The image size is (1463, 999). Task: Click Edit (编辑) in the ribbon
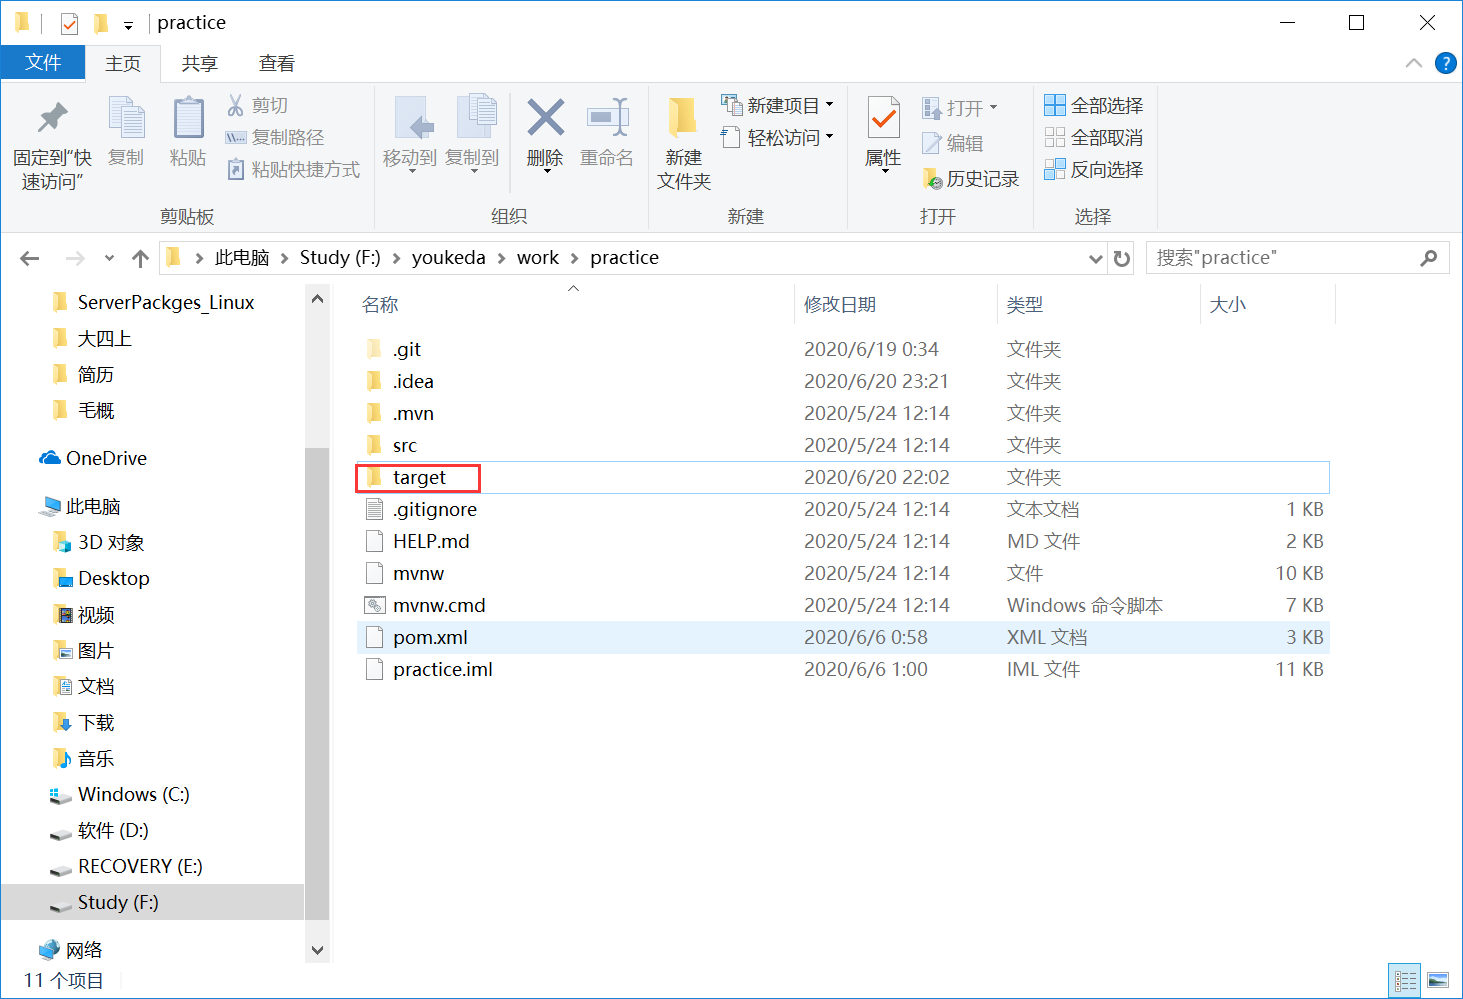[x=953, y=143]
